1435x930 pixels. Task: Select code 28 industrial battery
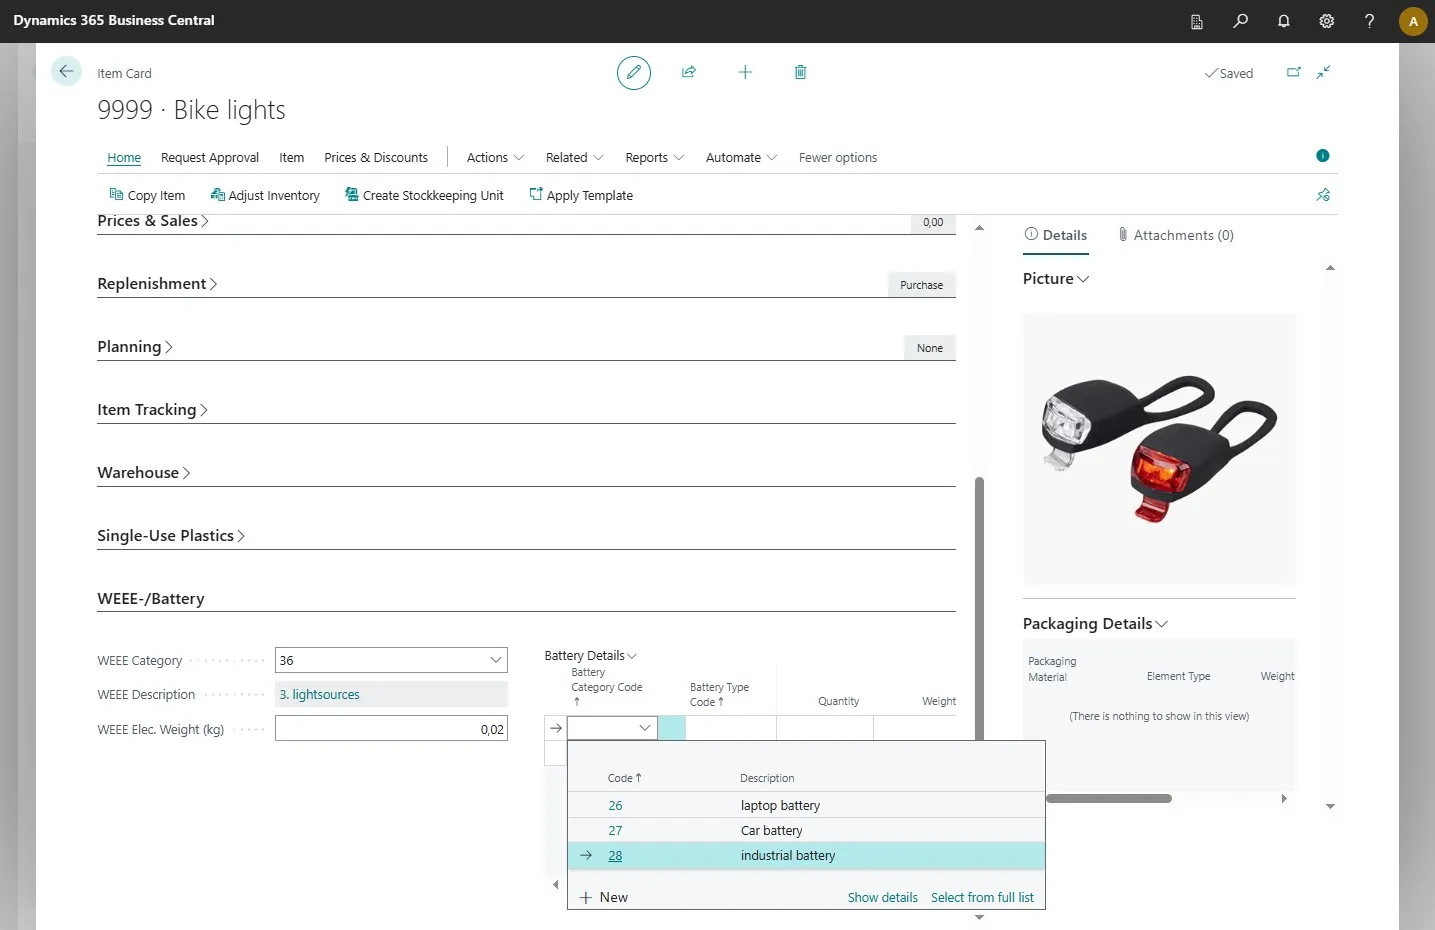(x=806, y=856)
